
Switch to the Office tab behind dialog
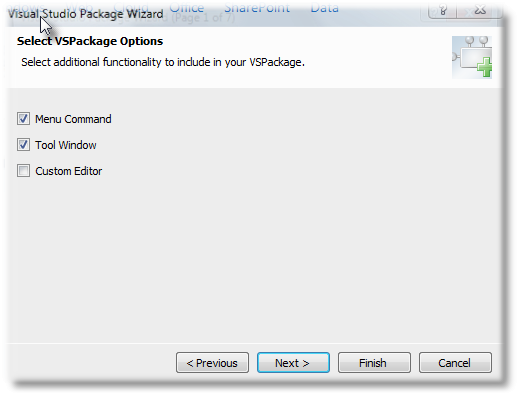tap(187, 7)
